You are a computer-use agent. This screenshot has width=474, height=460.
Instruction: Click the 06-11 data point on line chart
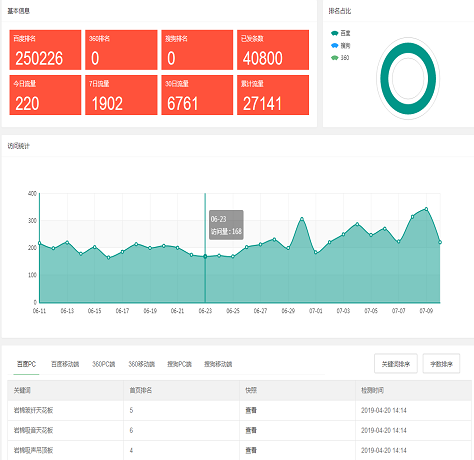tap(40, 243)
